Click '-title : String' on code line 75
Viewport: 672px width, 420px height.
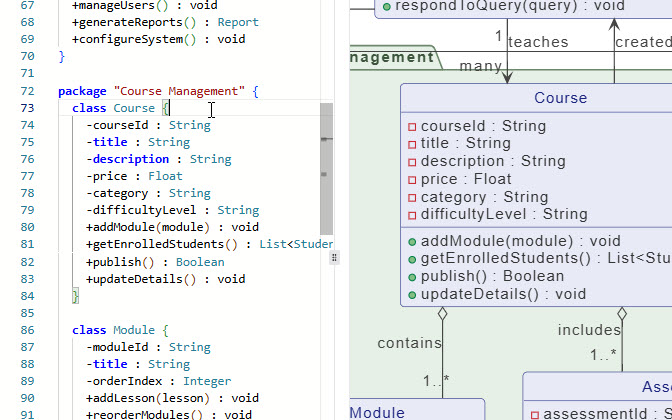pyautogui.click(x=138, y=142)
